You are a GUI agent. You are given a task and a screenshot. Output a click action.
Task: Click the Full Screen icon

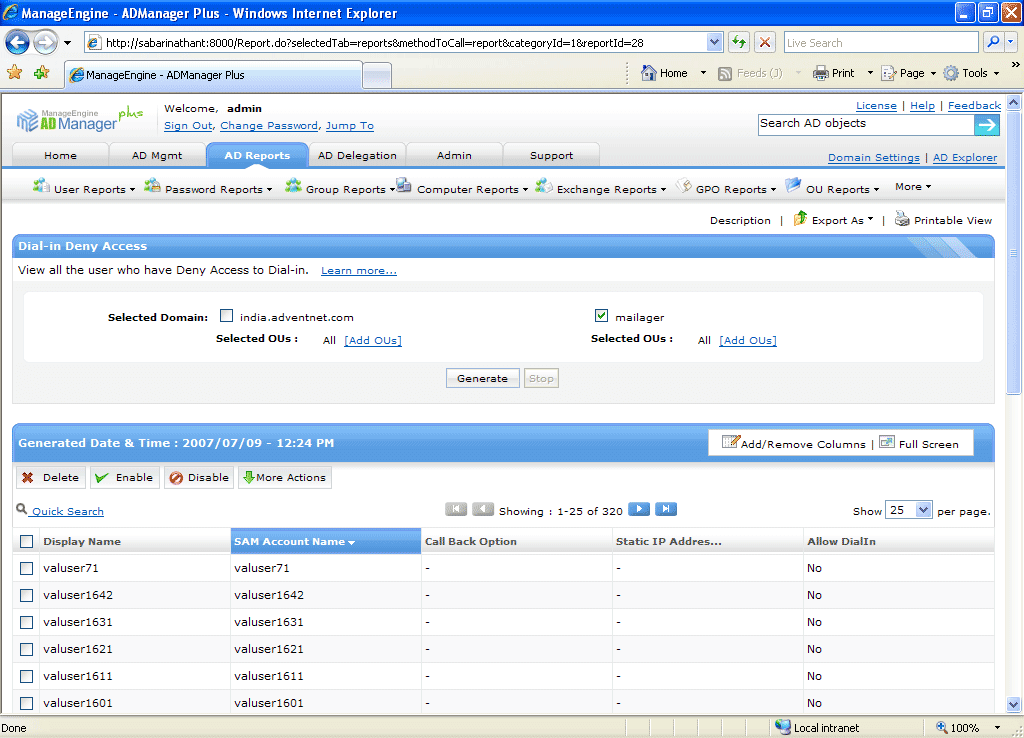point(887,442)
